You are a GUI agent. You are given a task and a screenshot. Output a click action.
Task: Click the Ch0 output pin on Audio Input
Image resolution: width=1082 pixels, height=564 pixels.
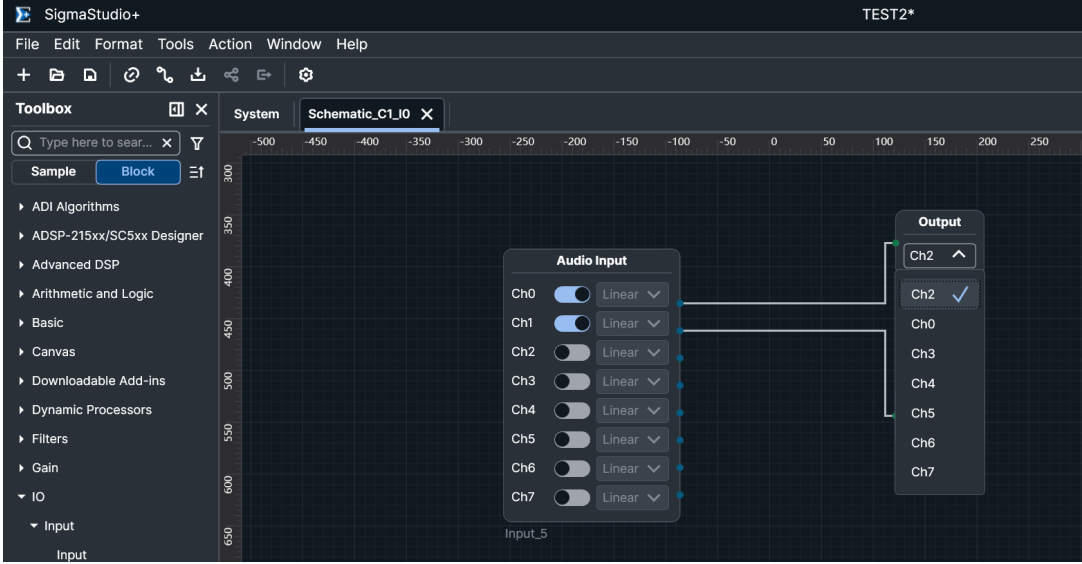(x=680, y=303)
